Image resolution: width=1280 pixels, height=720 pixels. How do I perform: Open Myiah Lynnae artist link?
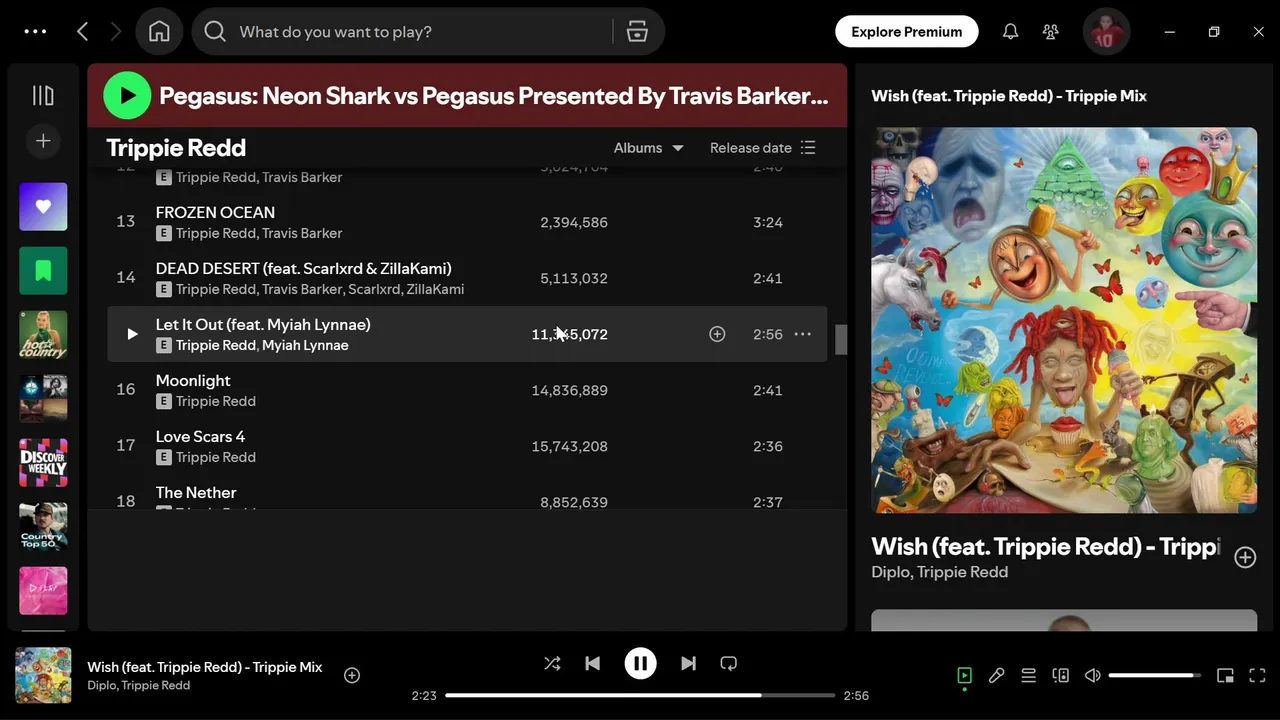tap(305, 345)
